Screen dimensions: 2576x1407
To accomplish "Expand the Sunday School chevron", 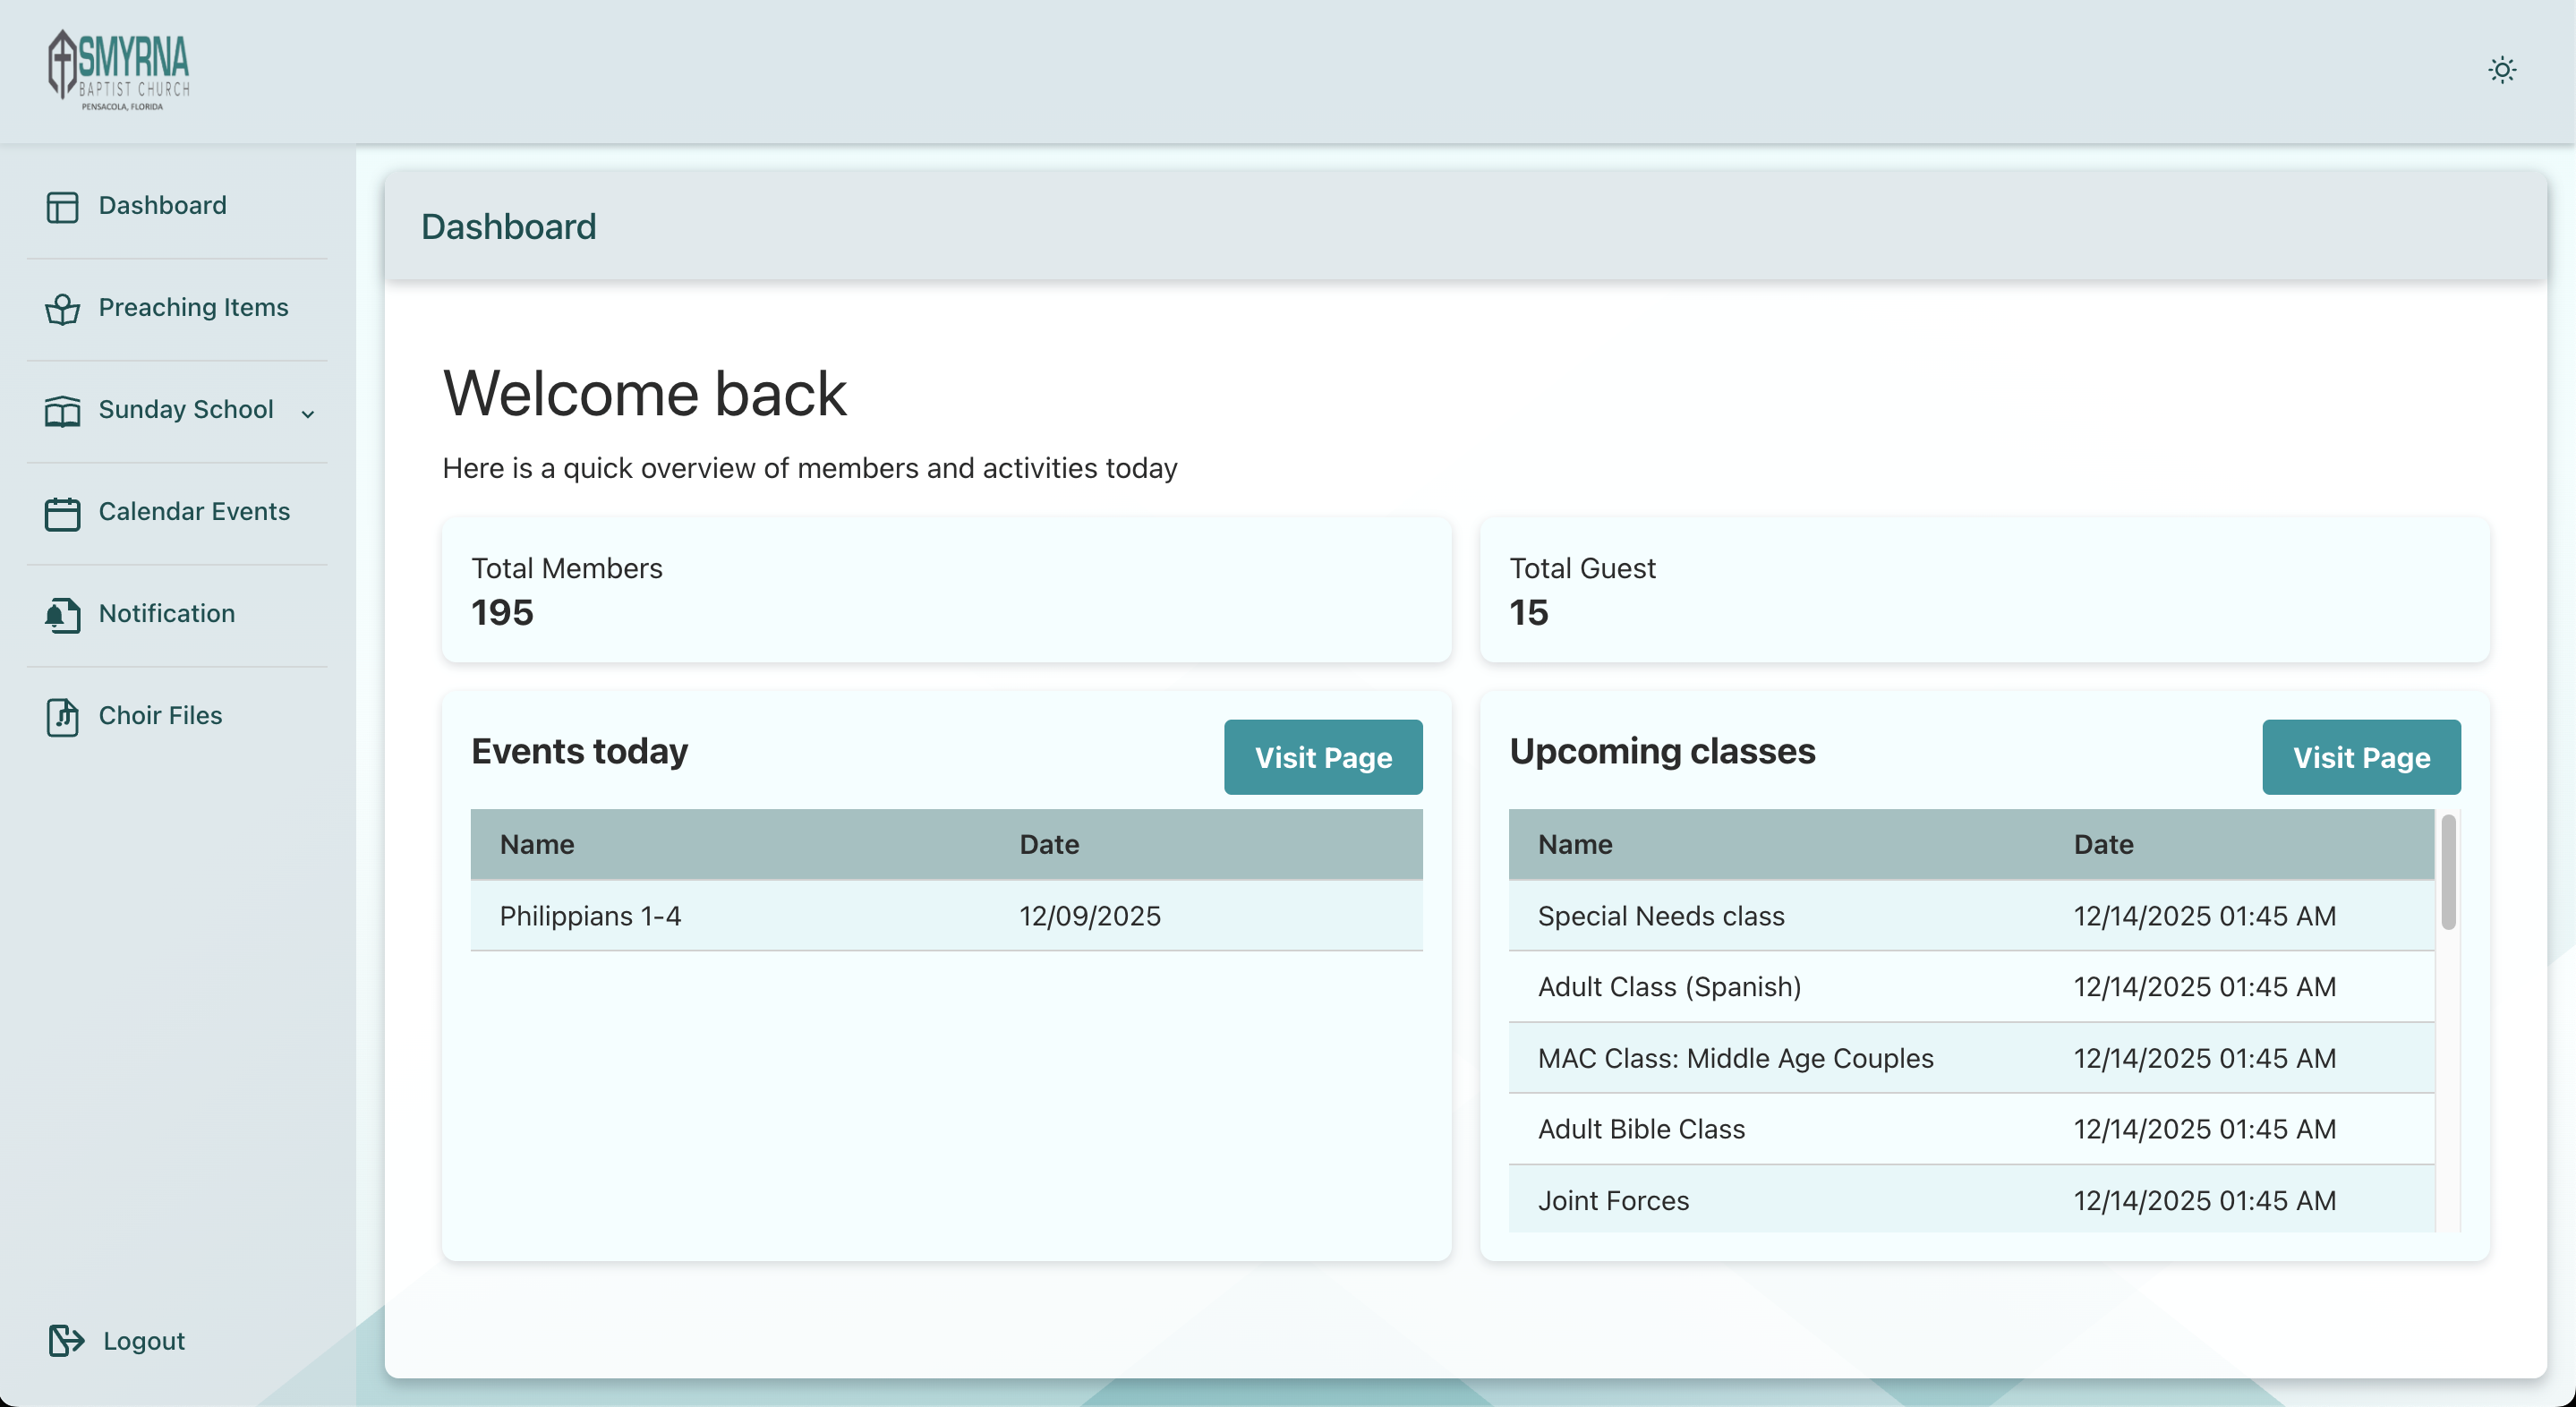I will pyautogui.click(x=308, y=413).
